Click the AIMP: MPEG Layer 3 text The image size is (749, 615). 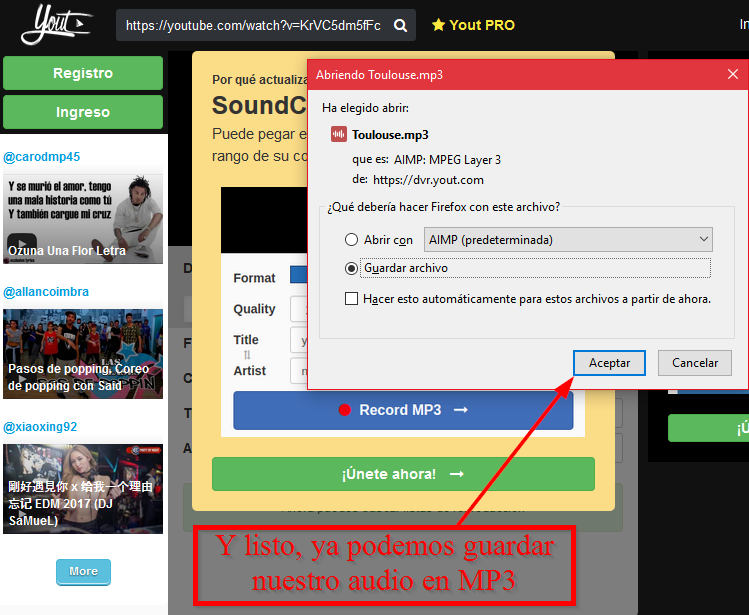[447, 160]
